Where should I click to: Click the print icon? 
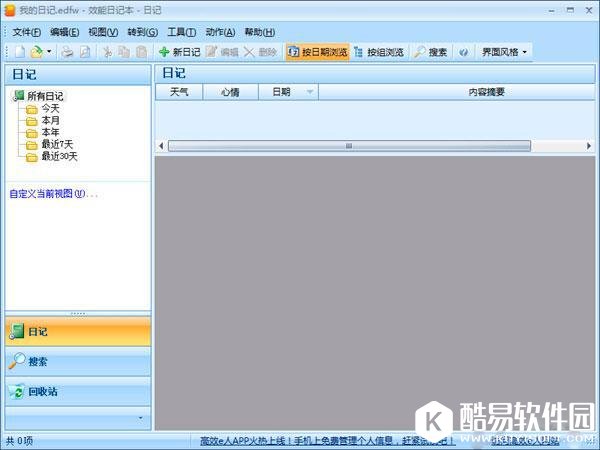67,52
